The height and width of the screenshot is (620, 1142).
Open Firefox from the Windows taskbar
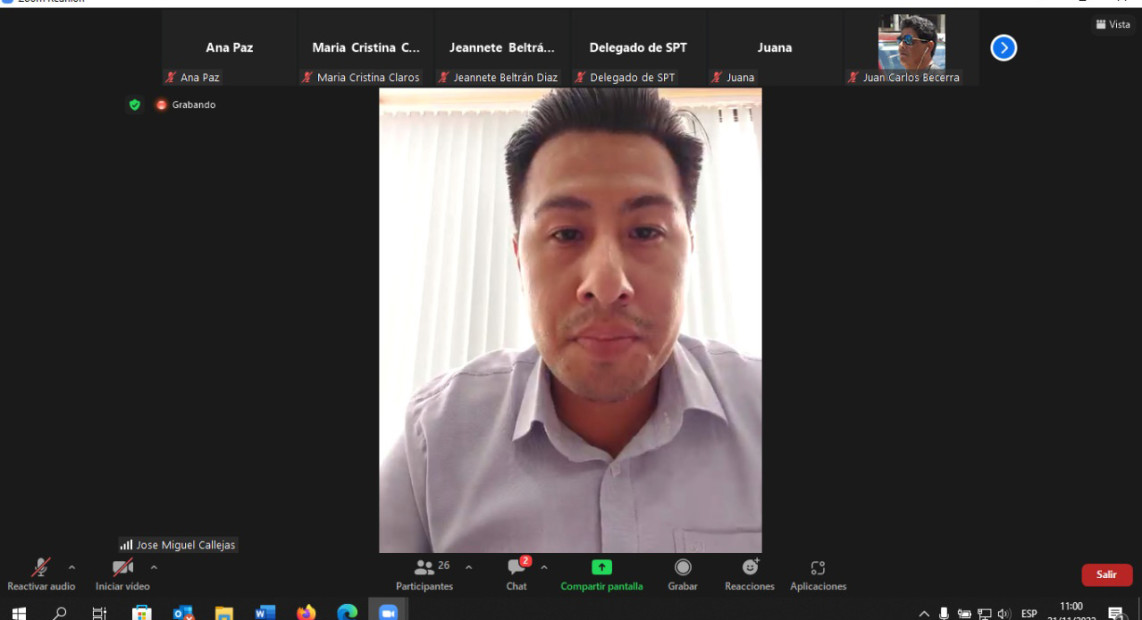(306, 612)
